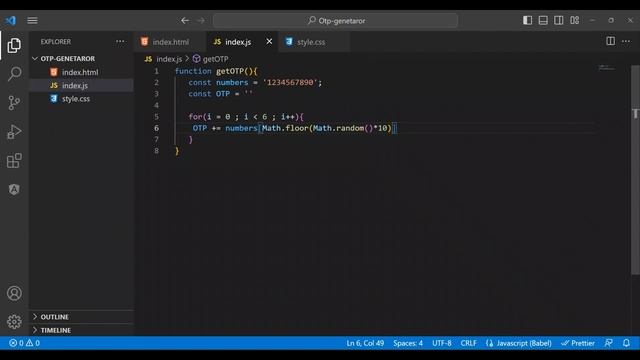Toggle the secondary side bar layout icon
This screenshot has width=640, height=360.
[x=558, y=20]
